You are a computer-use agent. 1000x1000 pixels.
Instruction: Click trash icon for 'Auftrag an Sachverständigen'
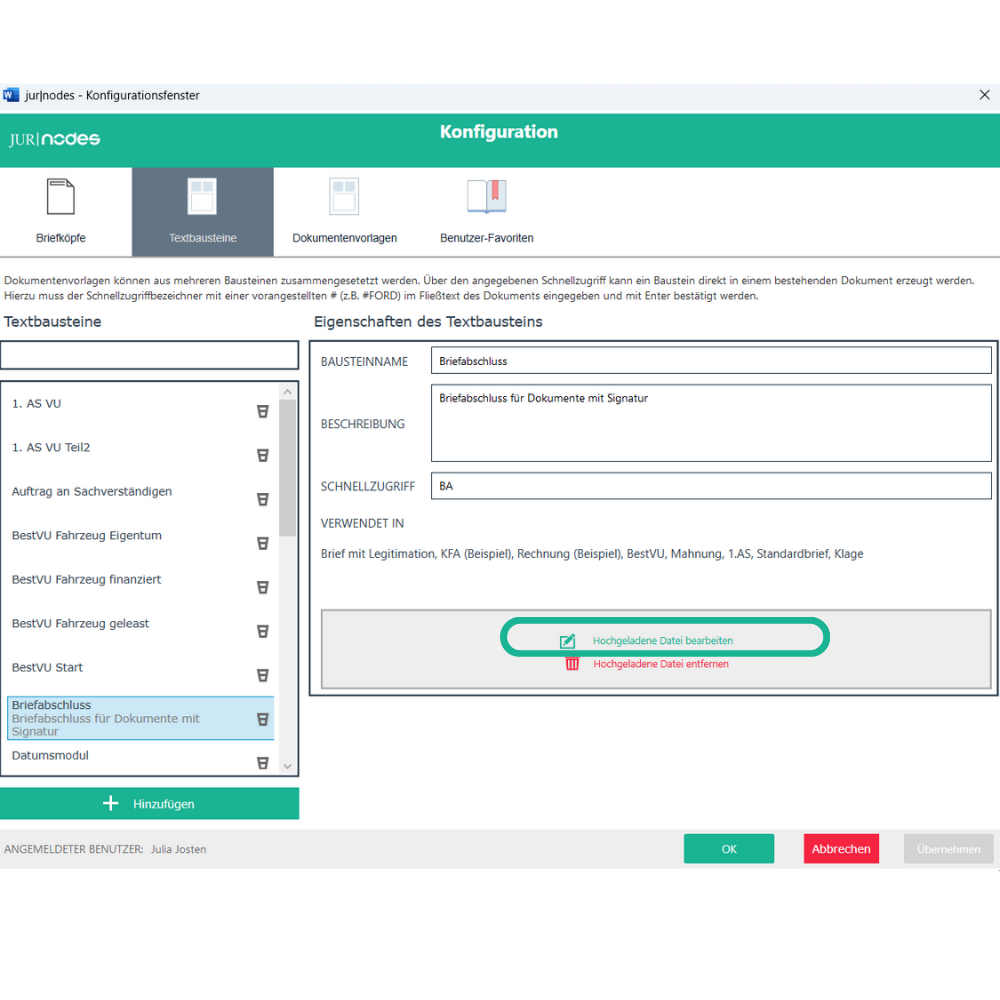tap(263, 499)
